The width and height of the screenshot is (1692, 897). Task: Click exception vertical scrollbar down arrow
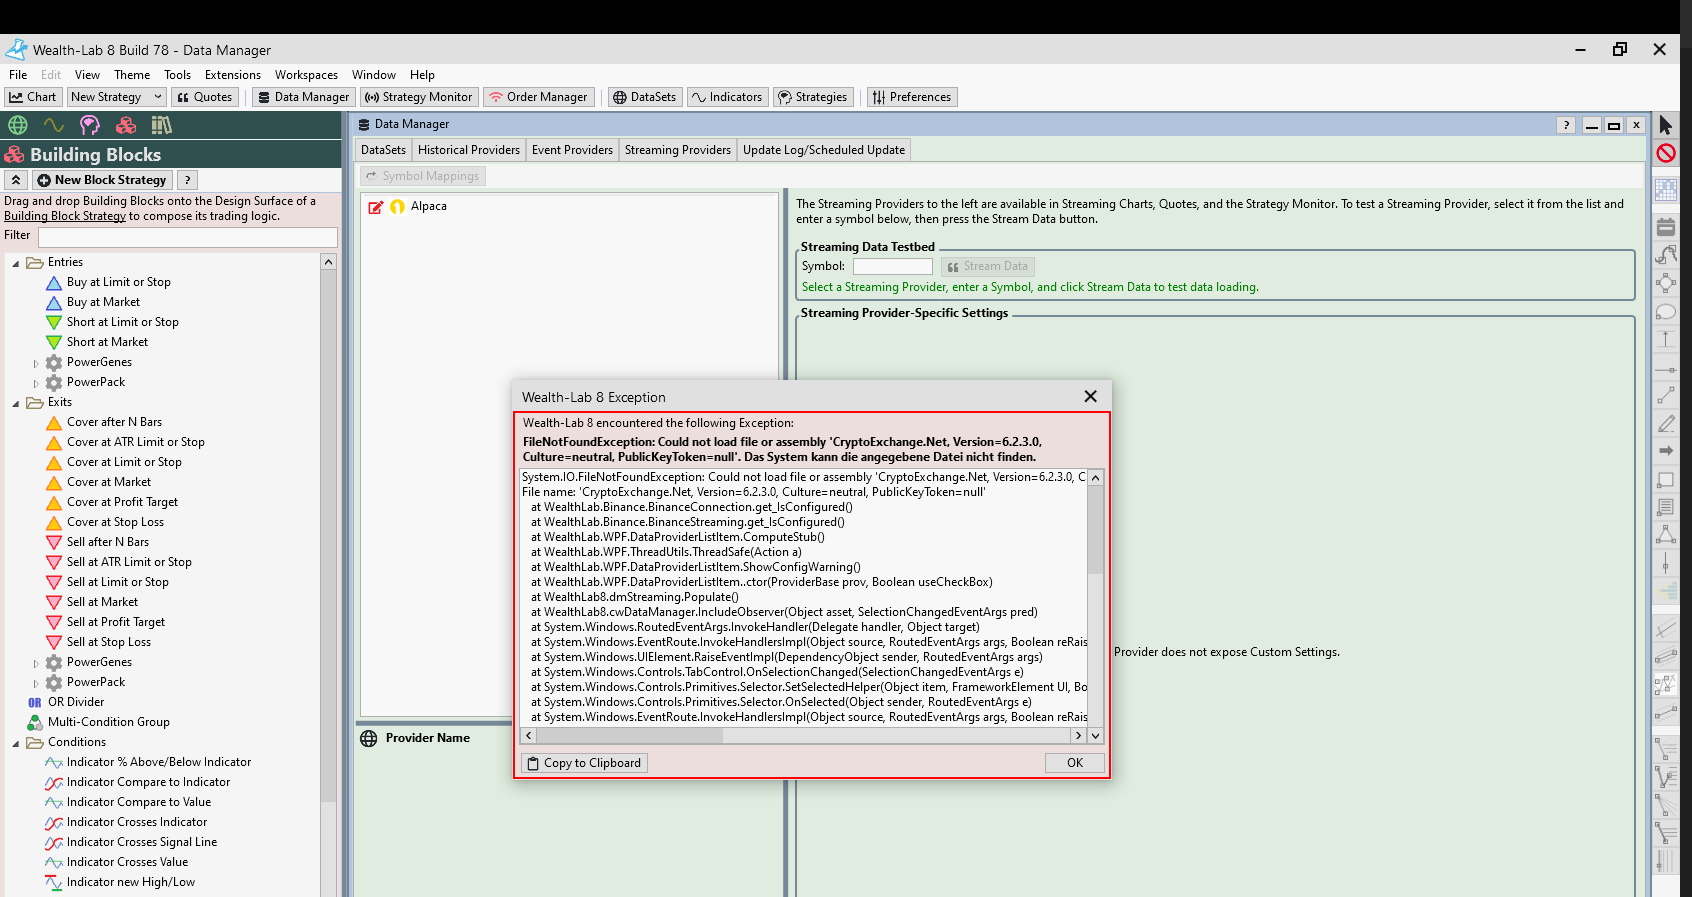click(1096, 736)
